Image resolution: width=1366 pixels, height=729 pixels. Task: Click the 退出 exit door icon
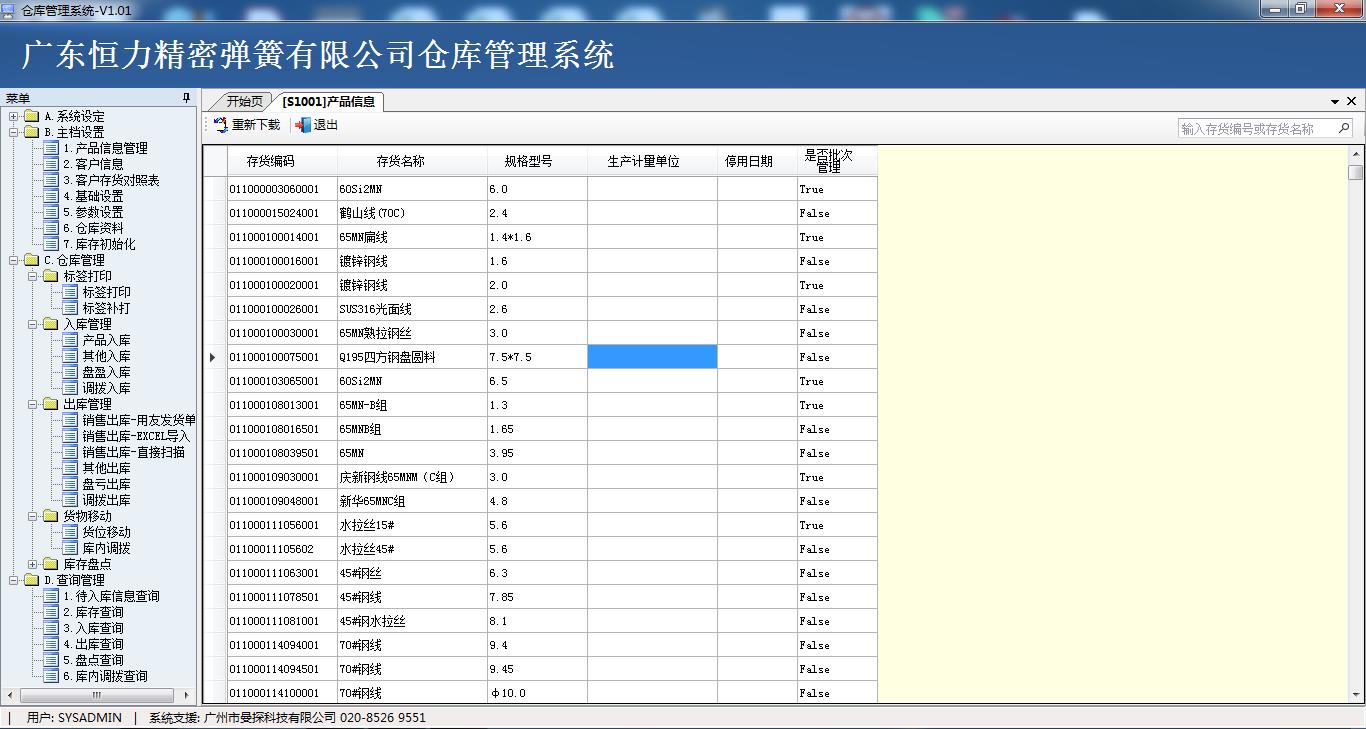(303, 125)
